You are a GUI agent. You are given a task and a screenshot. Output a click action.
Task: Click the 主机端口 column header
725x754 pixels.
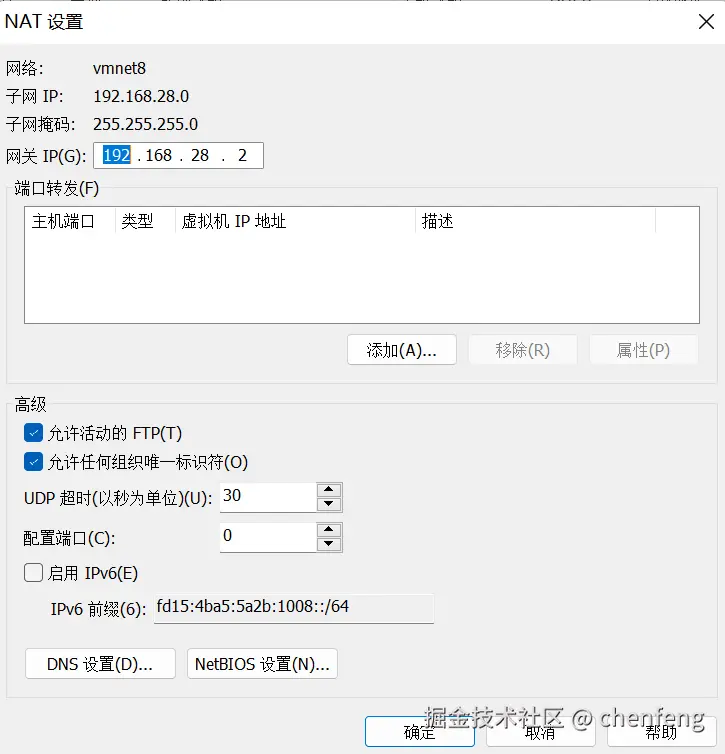70,221
